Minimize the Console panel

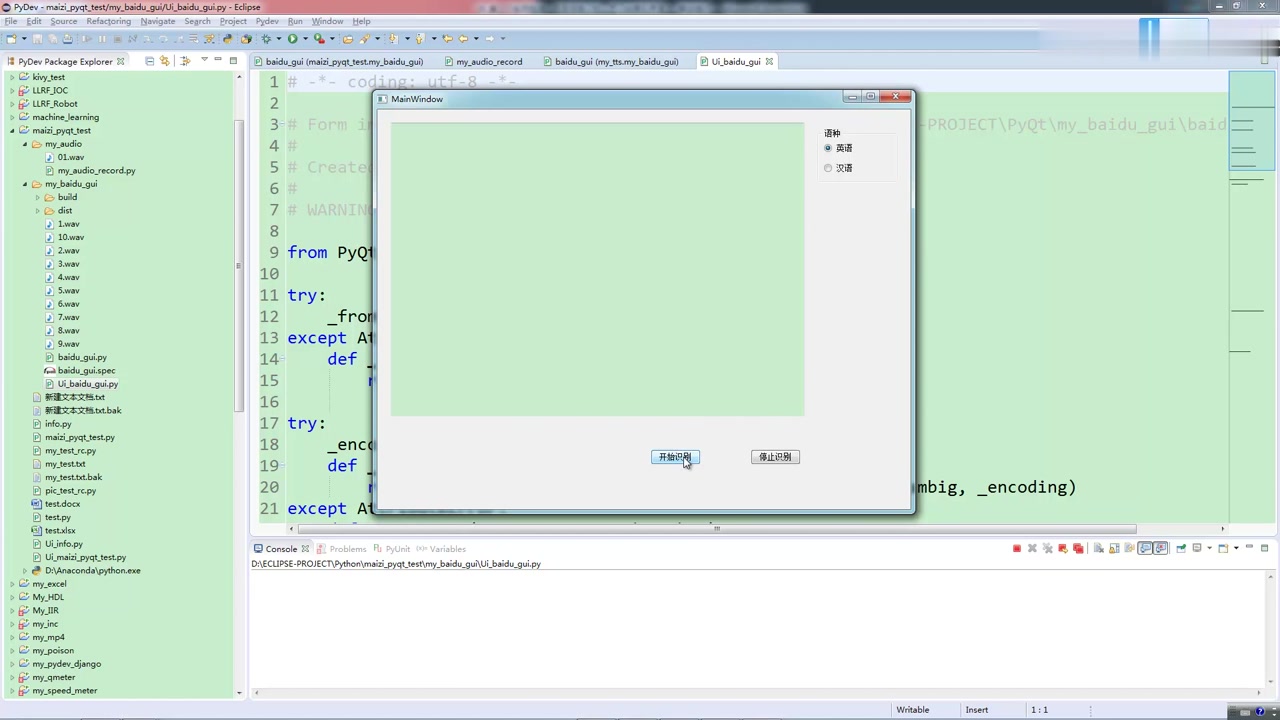coord(1249,547)
